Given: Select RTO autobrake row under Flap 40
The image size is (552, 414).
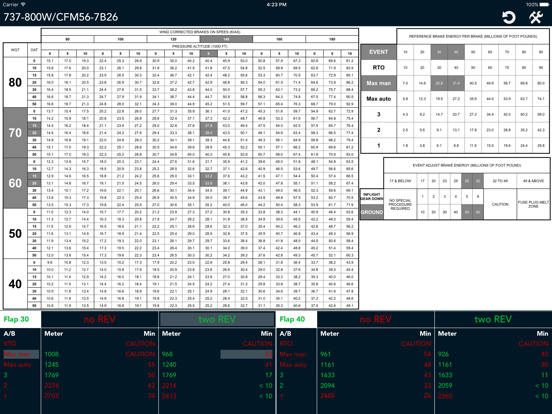Looking at the screenshot, I should pyautogui.click(x=286, y=344).
